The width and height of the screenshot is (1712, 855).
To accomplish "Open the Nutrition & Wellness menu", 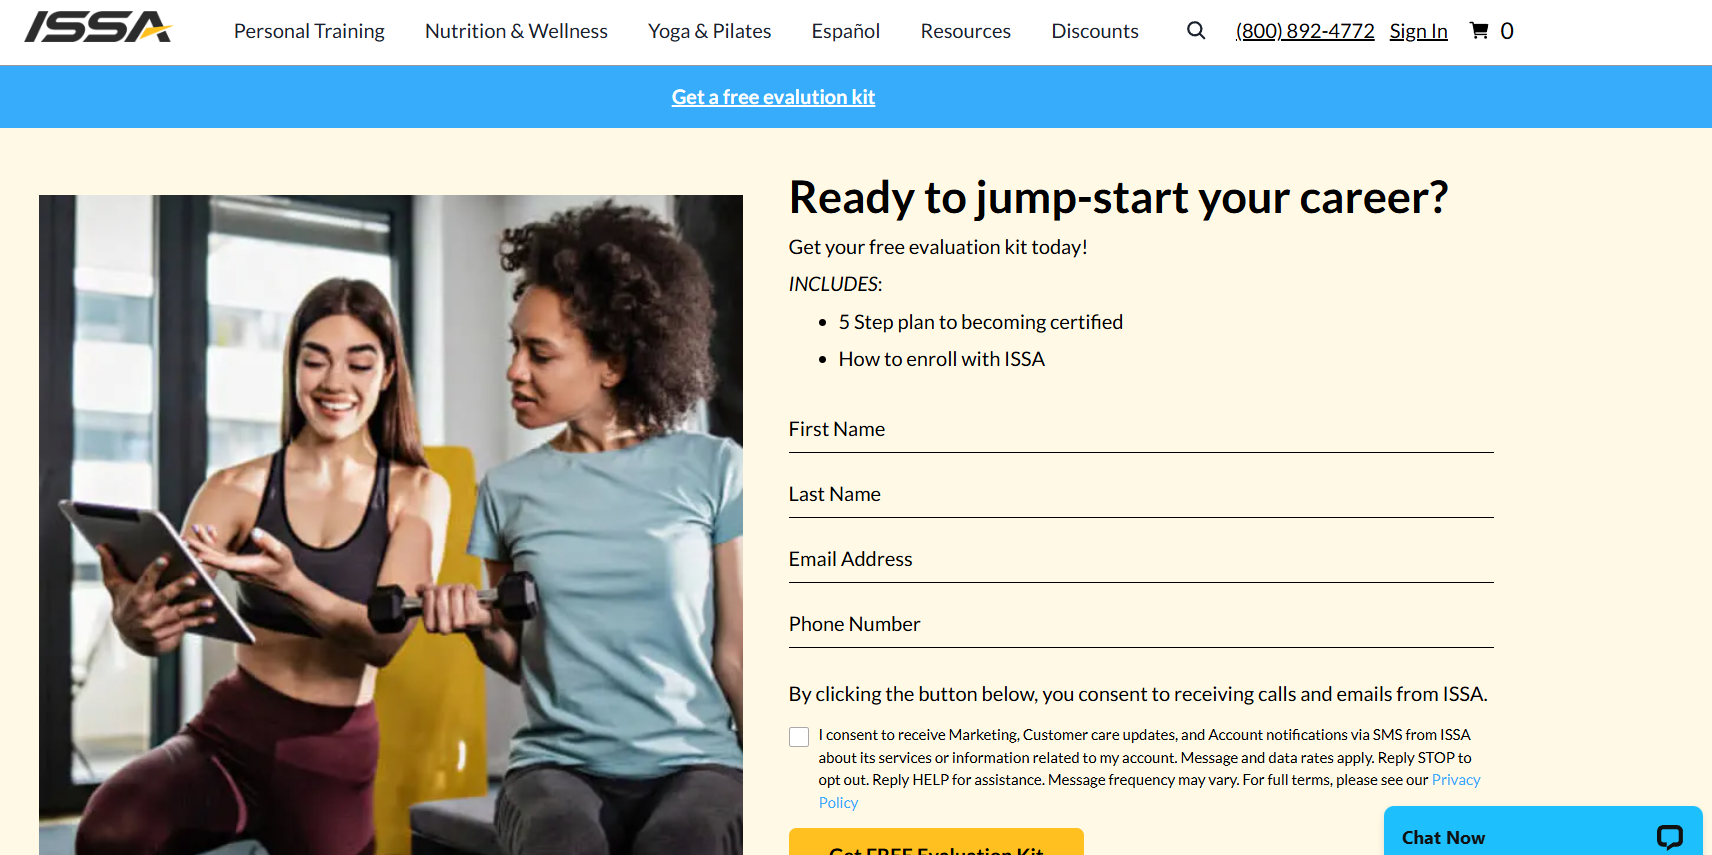I will 516,31.
